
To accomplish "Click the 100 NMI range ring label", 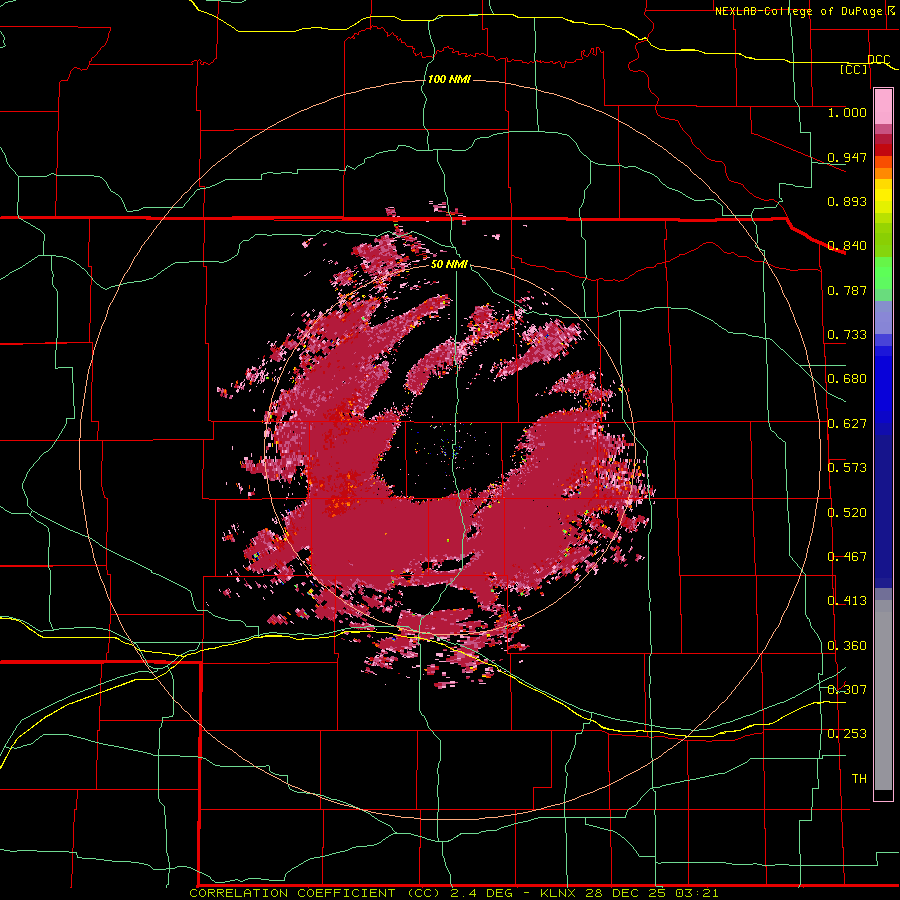I will pyautogui.click(x=449, y=79).
